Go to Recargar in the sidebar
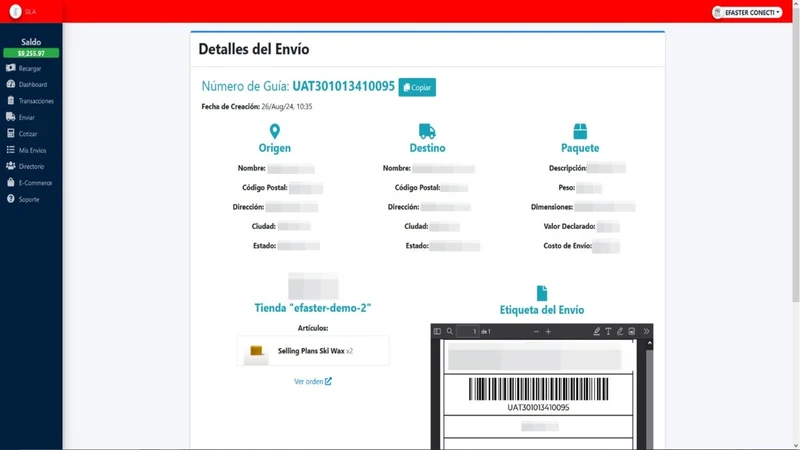The height and width of the screenshot is (450, 800). [x=31, y=68]
